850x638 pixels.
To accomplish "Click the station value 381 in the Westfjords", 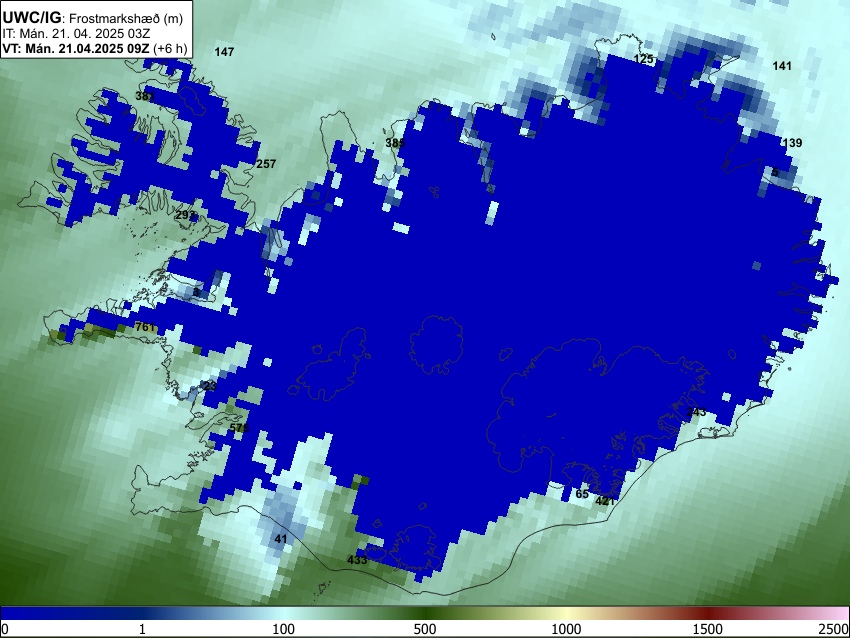I will point(145,96).
